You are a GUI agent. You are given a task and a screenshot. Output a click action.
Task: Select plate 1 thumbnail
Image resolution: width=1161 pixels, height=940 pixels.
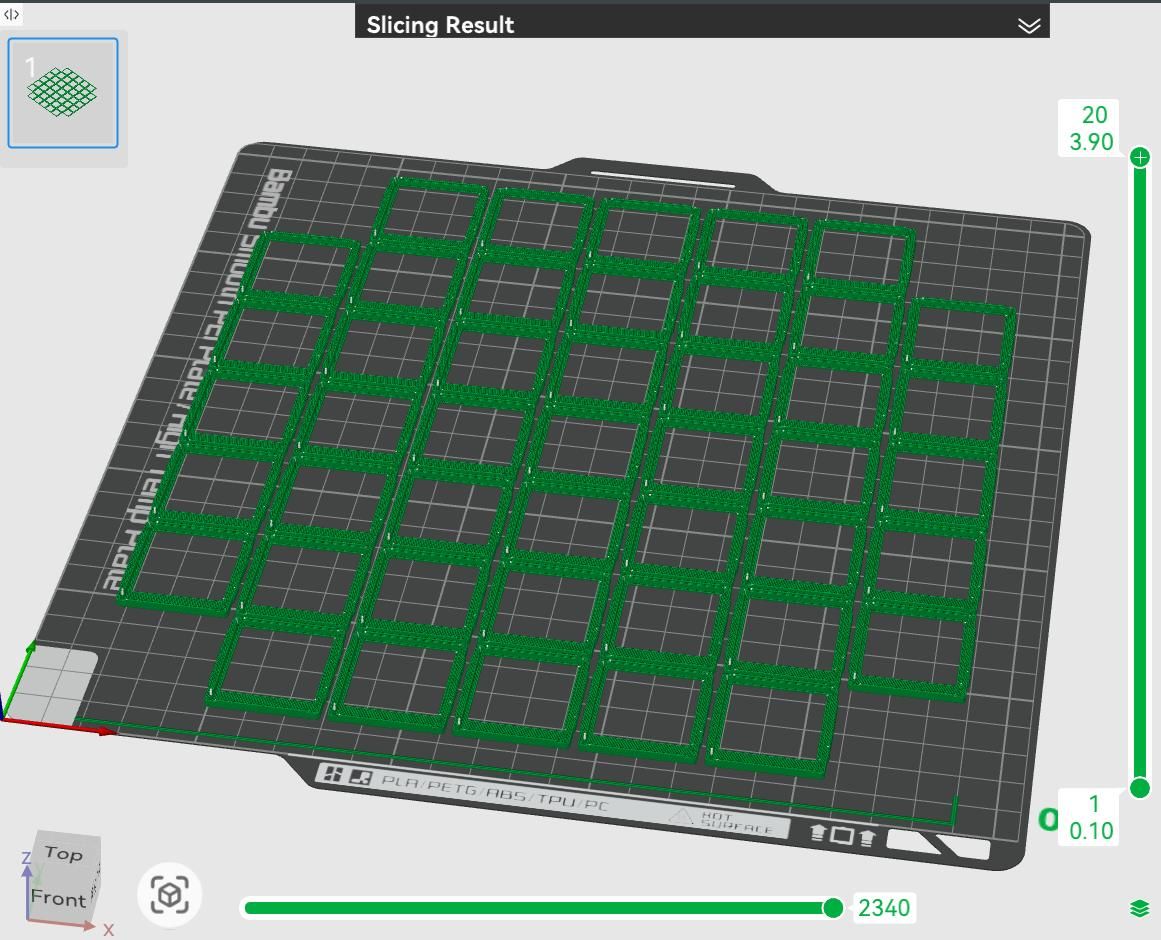coord(63,93)
